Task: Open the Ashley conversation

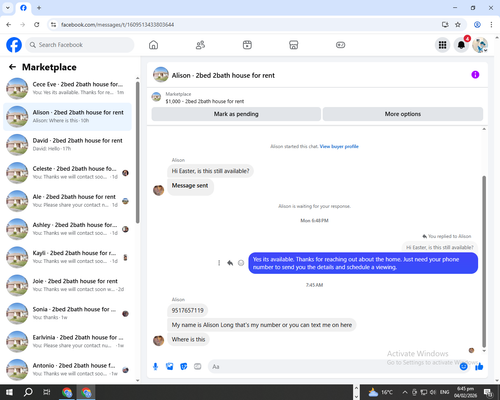Action: 67,229
